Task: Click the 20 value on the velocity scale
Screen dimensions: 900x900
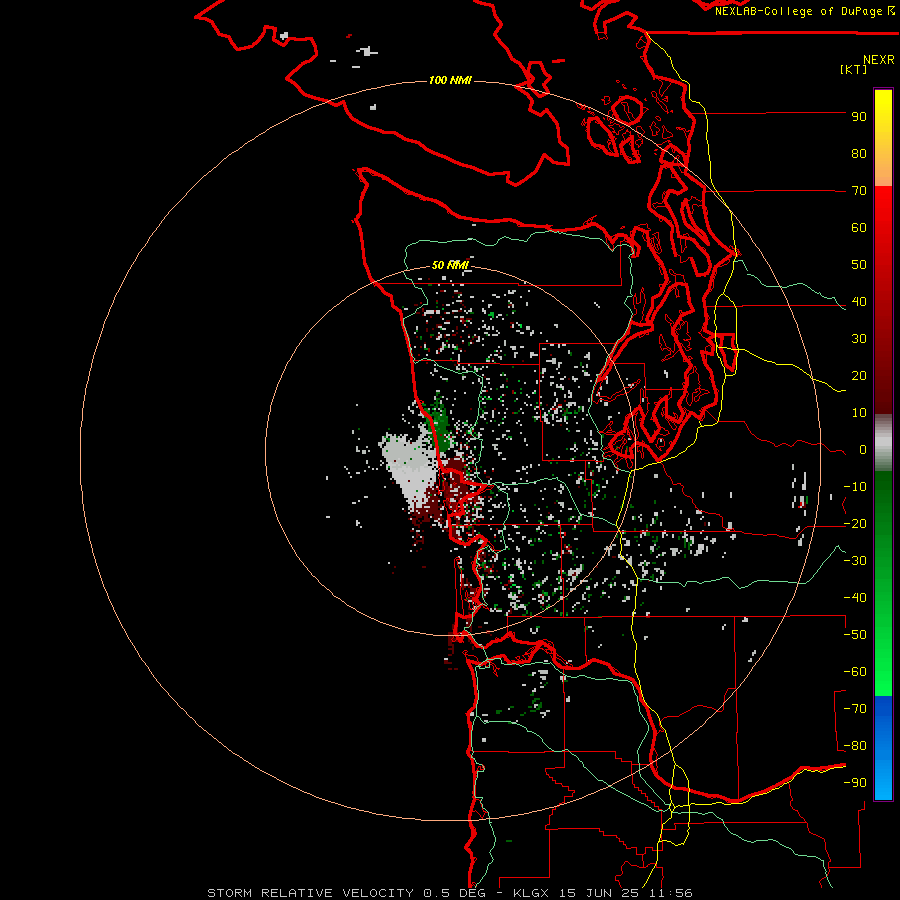Action: [859, 376]
